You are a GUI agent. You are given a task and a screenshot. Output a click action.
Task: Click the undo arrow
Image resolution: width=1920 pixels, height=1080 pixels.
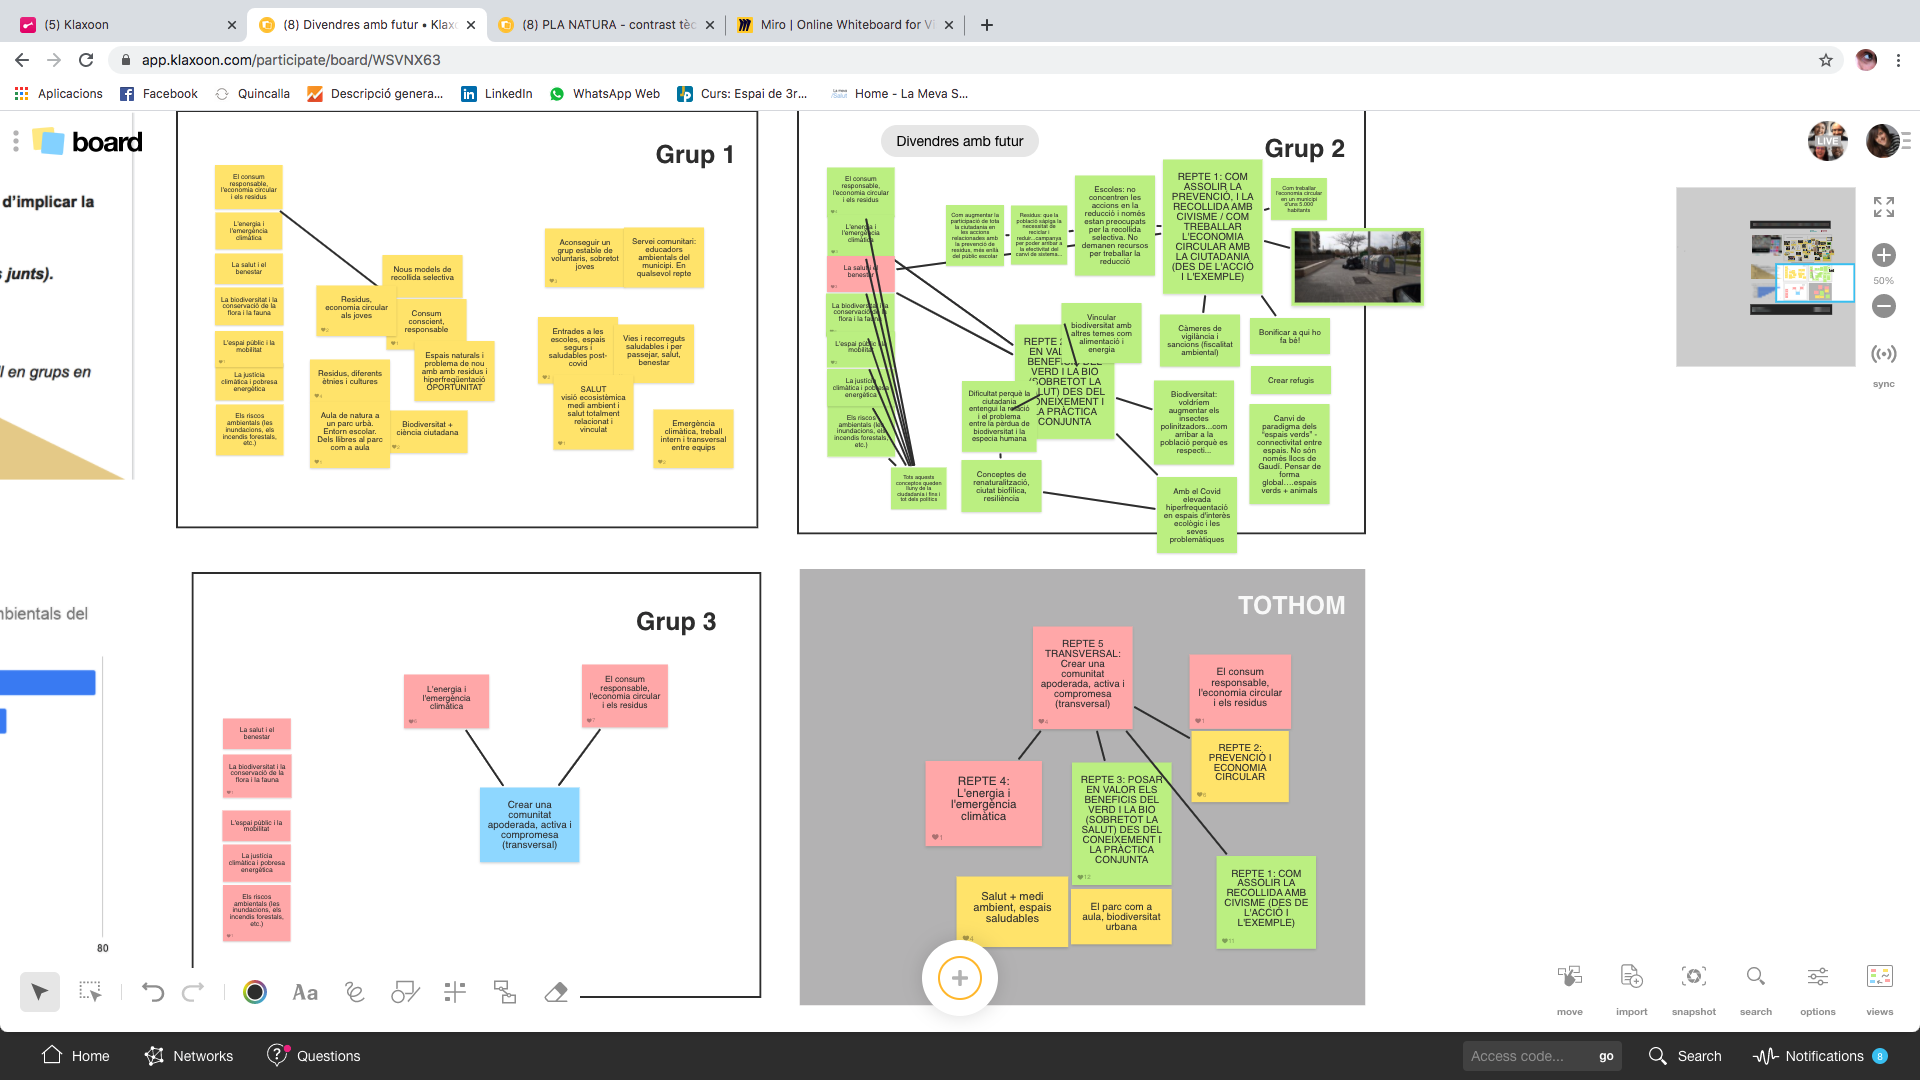[152, 992]
